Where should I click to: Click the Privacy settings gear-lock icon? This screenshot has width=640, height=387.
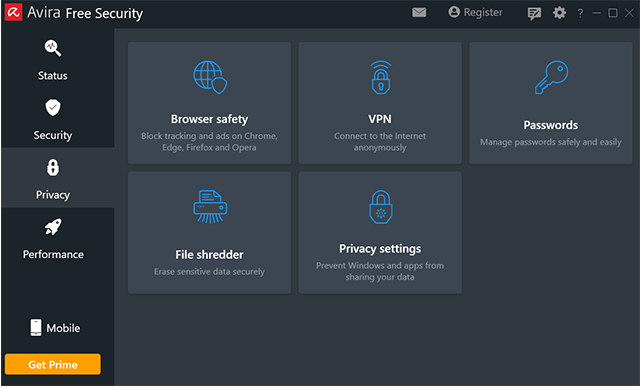380,207
